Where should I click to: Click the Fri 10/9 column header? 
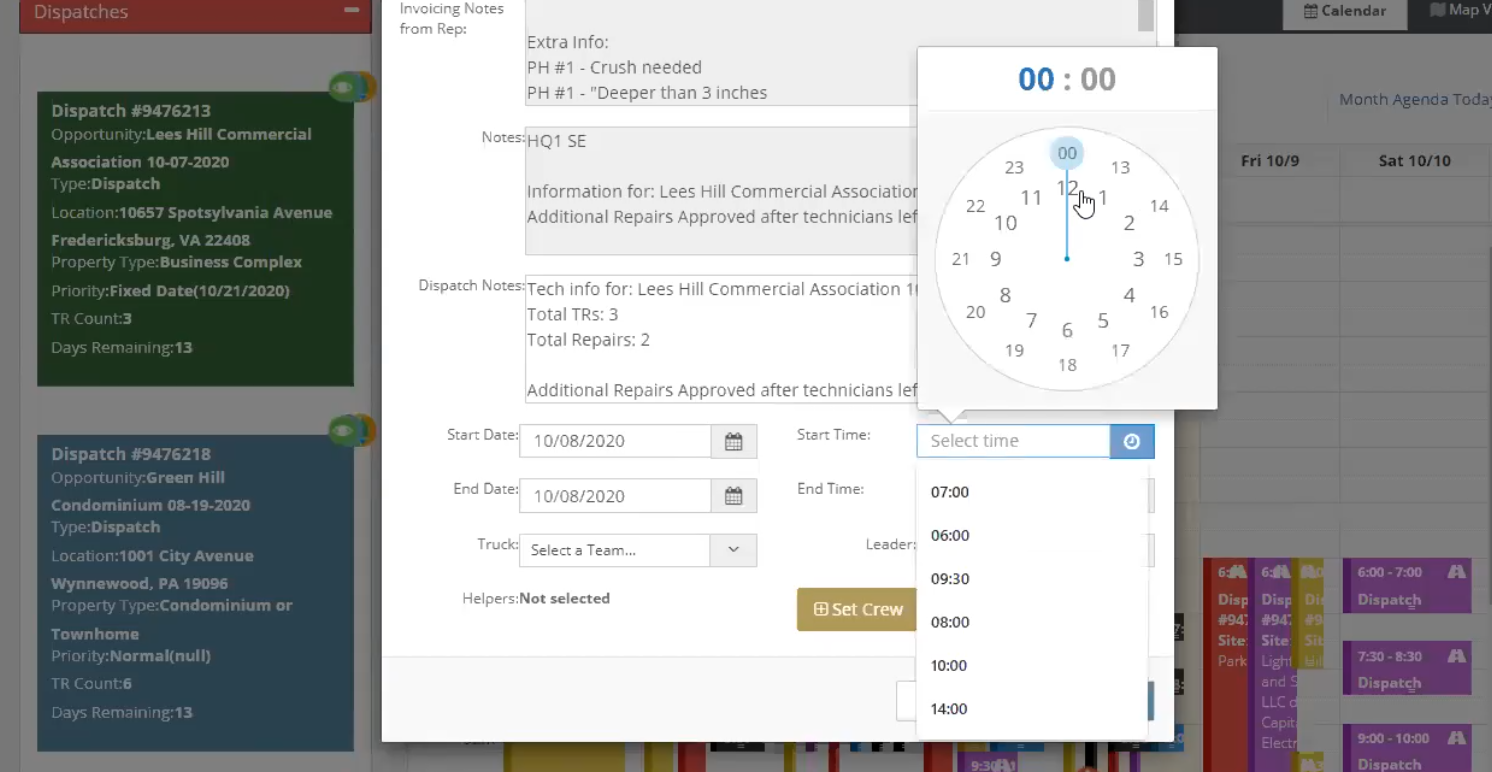[1269, 160]
